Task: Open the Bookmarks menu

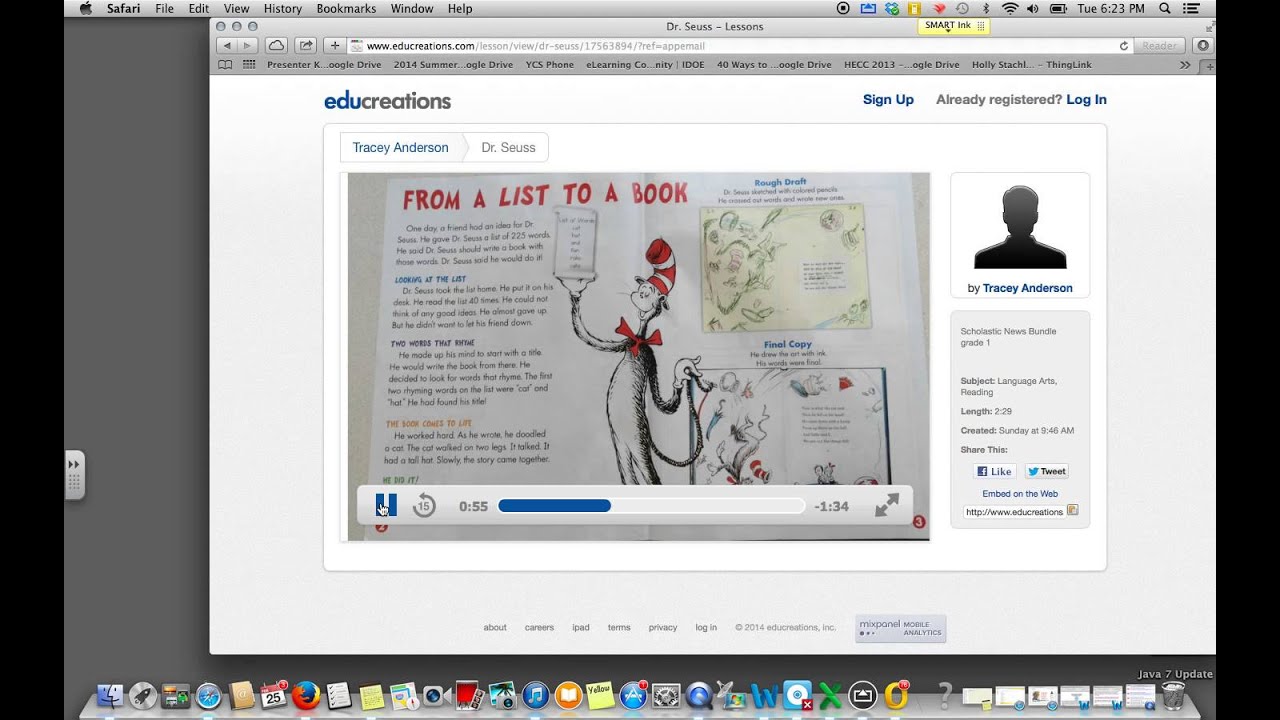Action: [346, 8]
